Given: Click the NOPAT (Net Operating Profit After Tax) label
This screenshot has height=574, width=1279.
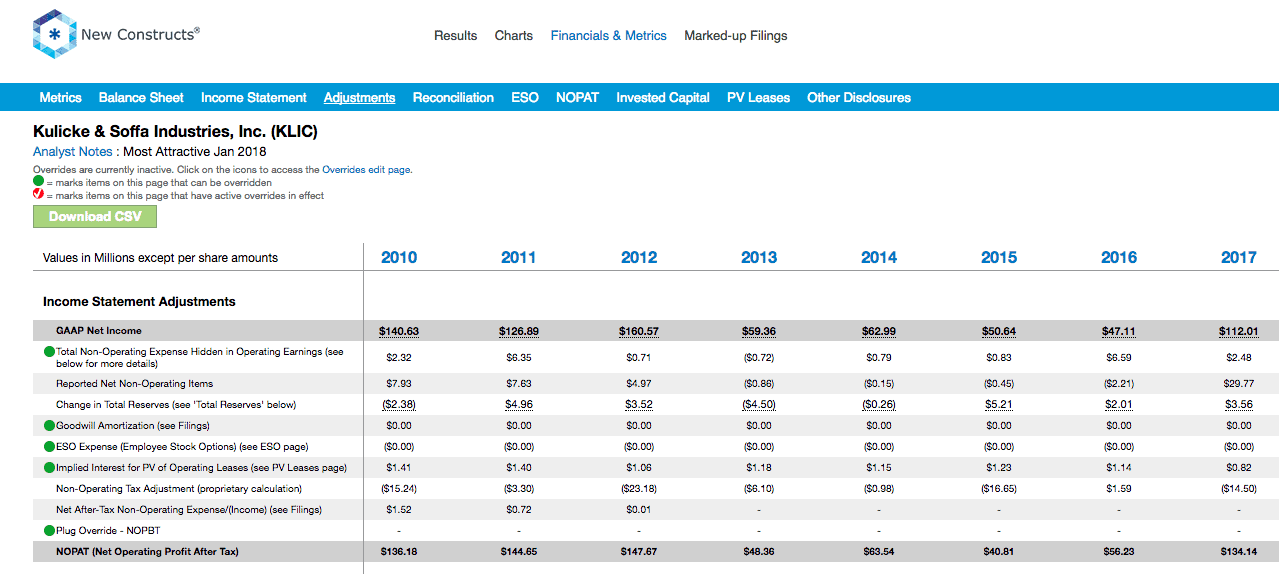Looking at the screenshot, I should 147,552.
